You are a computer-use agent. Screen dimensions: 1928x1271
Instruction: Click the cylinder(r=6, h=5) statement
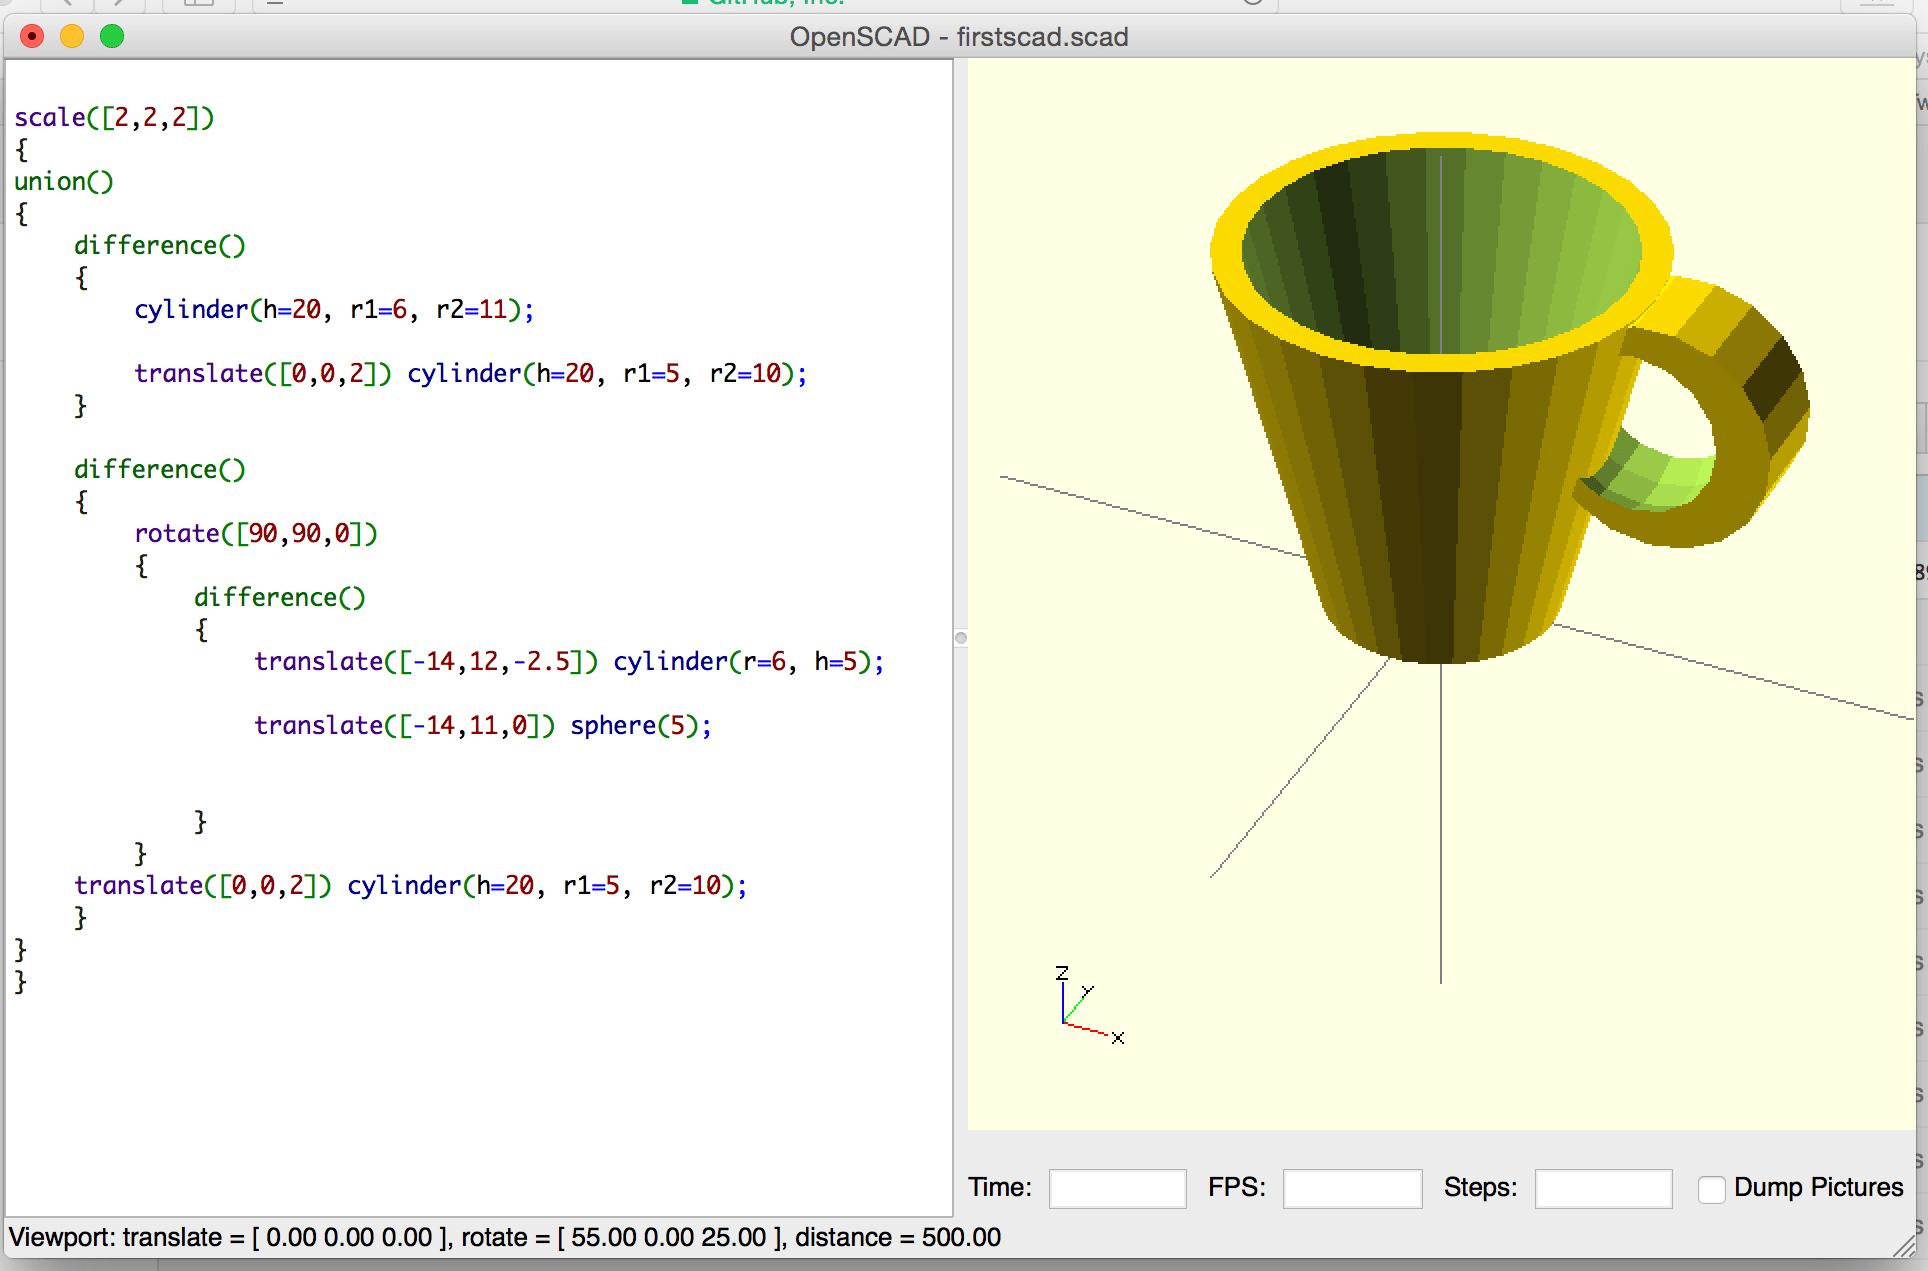pyautogui.click(x=748, y=662)
